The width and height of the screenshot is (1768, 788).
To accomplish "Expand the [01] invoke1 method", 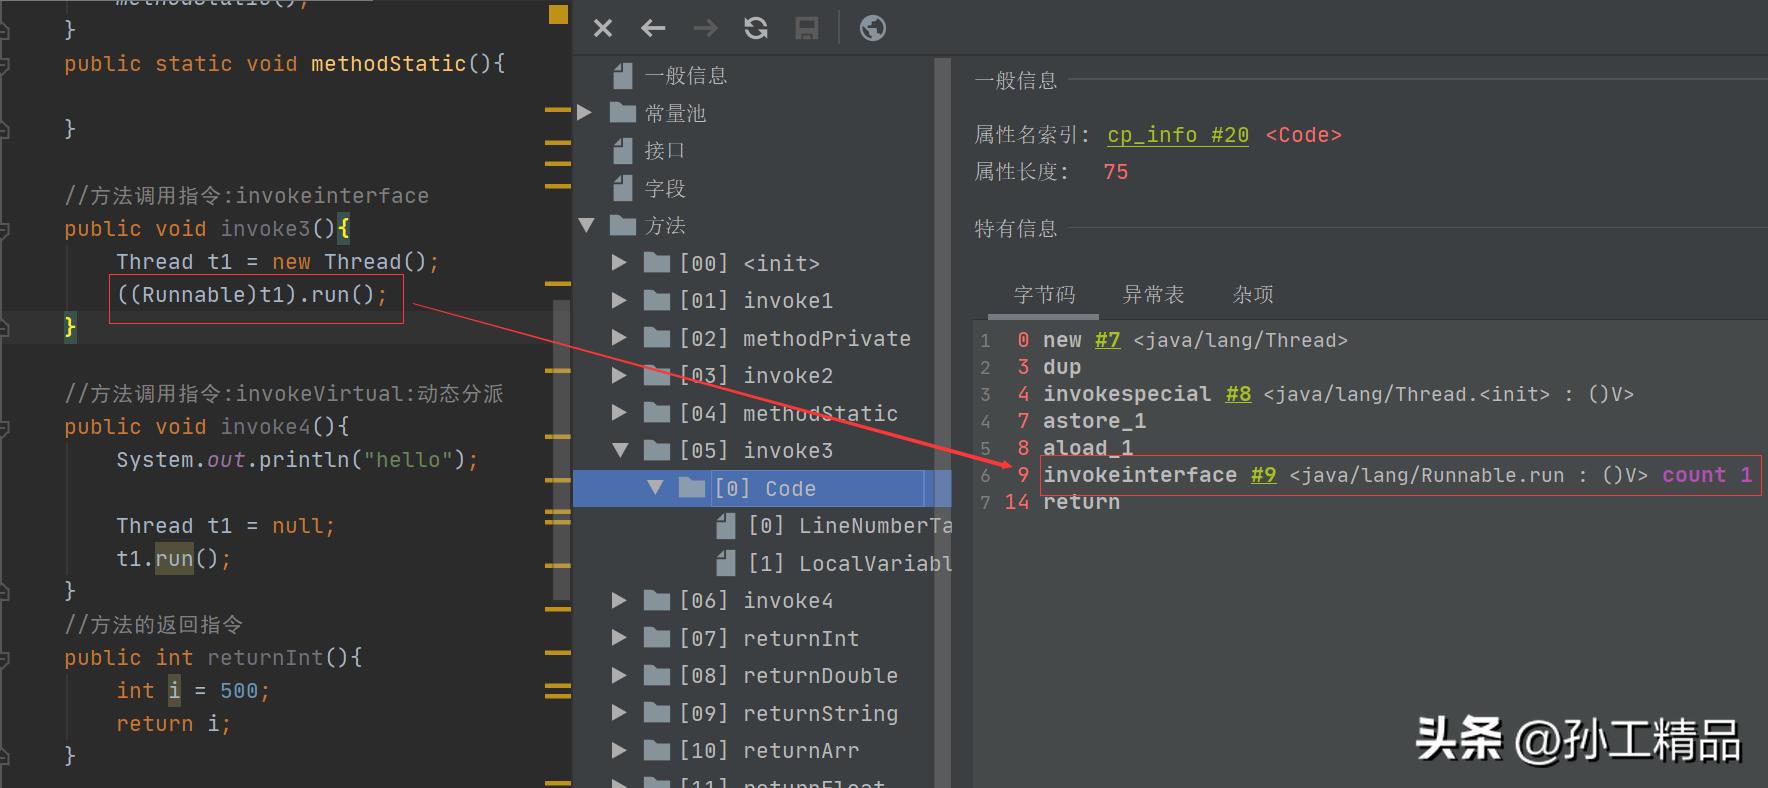I will coord(619,301).
